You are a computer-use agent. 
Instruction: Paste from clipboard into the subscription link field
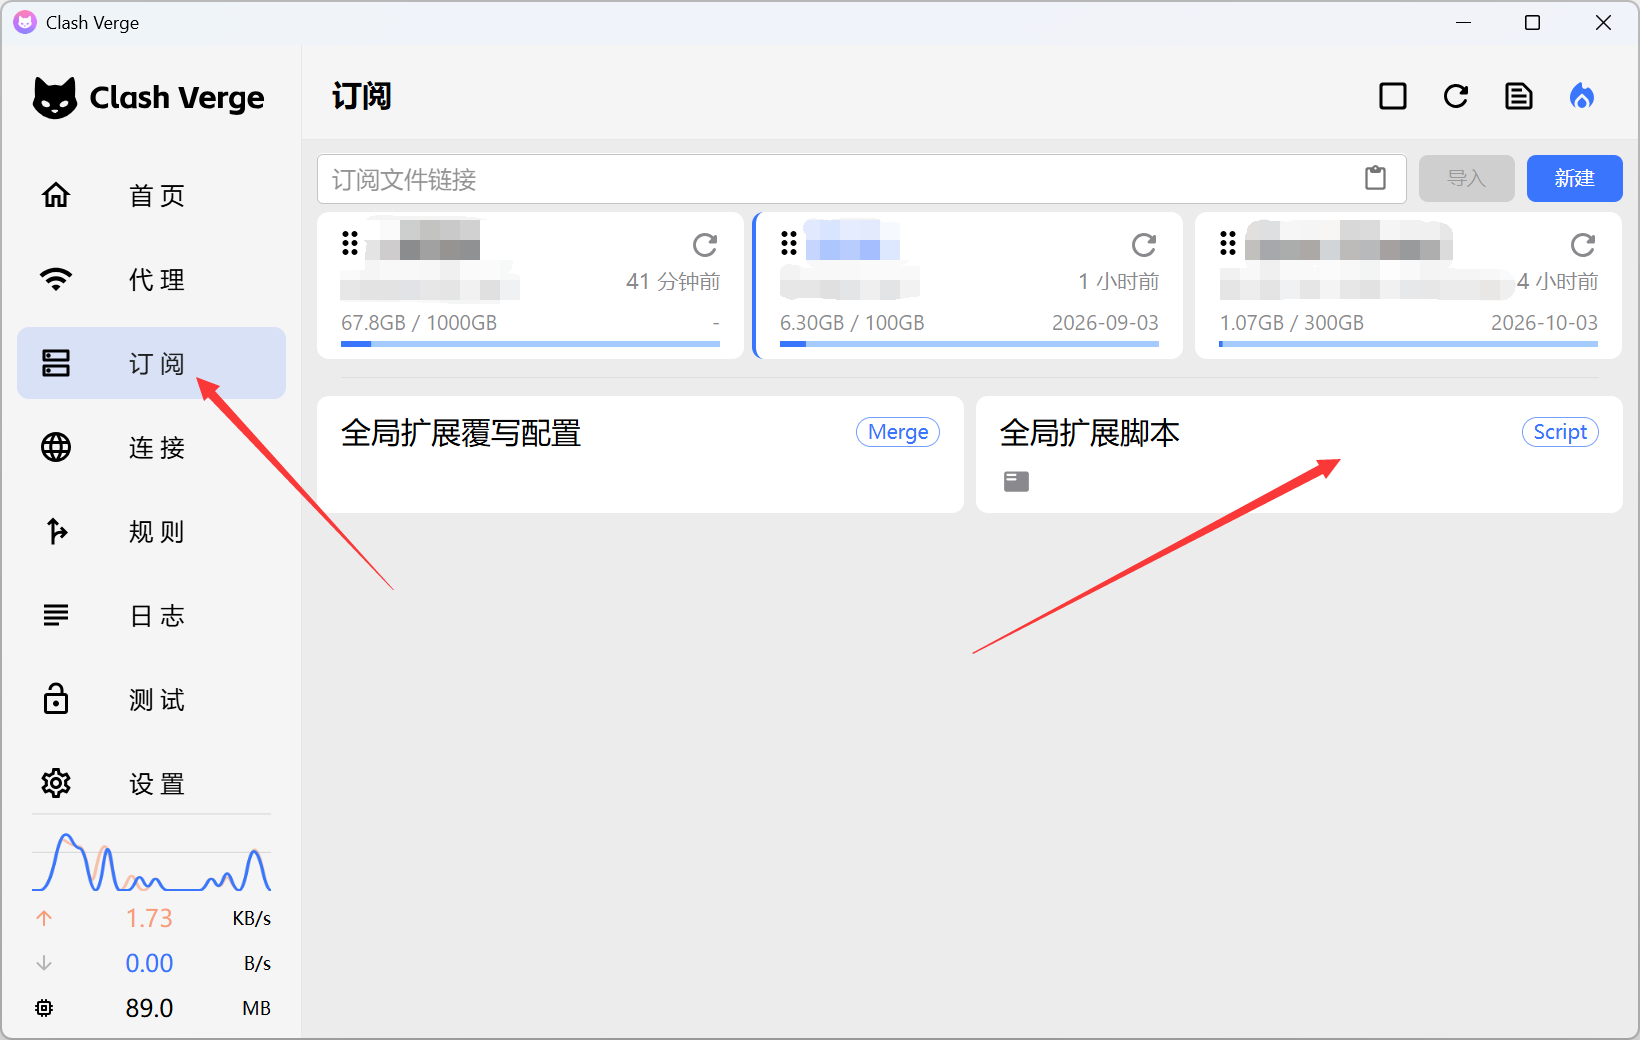pyautogui.click(x=1376, y=178)
